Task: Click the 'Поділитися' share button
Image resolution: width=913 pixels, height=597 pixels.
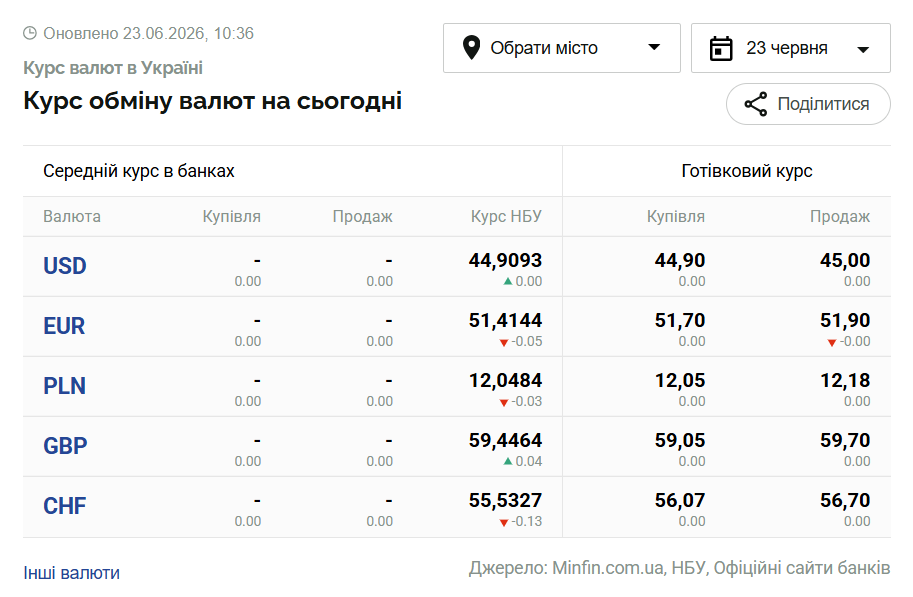Action: coord(808,104)
